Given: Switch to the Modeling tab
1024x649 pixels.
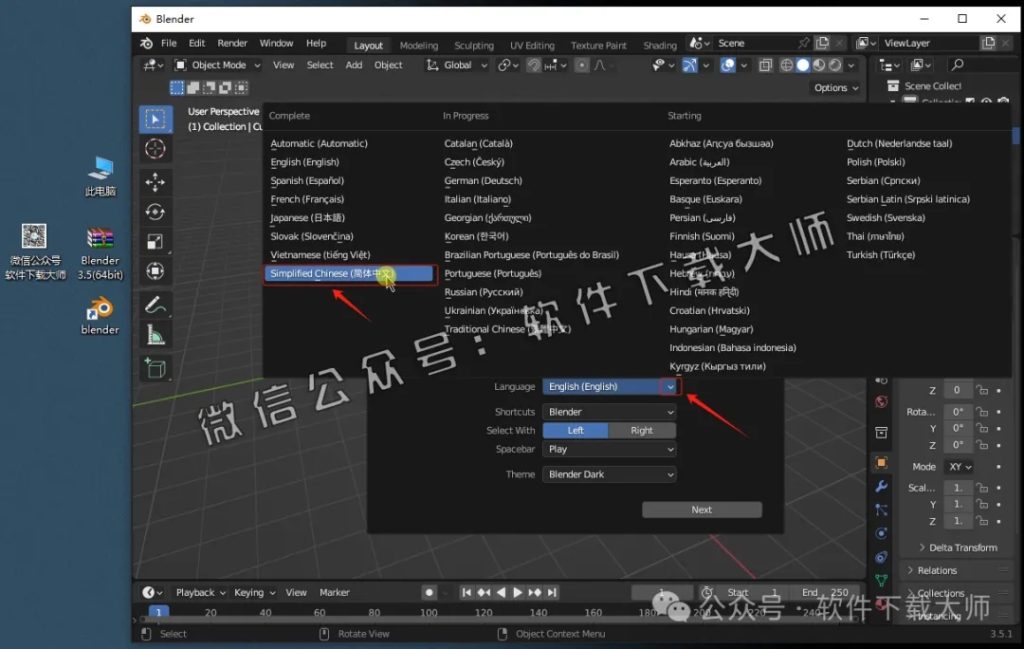Looking at the screenshot, I should (419, 45).
